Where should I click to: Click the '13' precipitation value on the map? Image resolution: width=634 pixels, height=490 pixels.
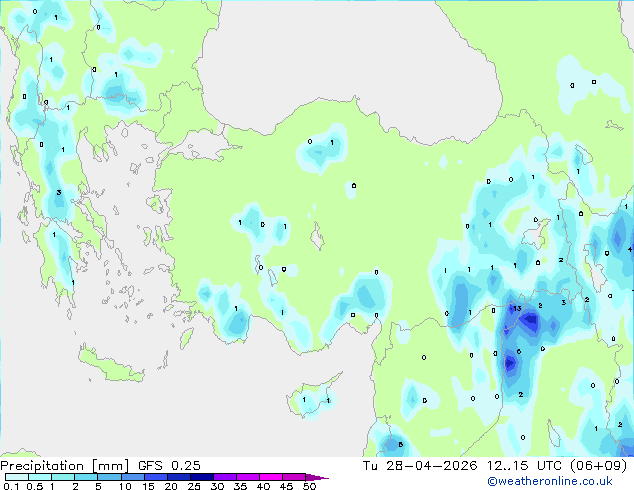coord(517,308)
